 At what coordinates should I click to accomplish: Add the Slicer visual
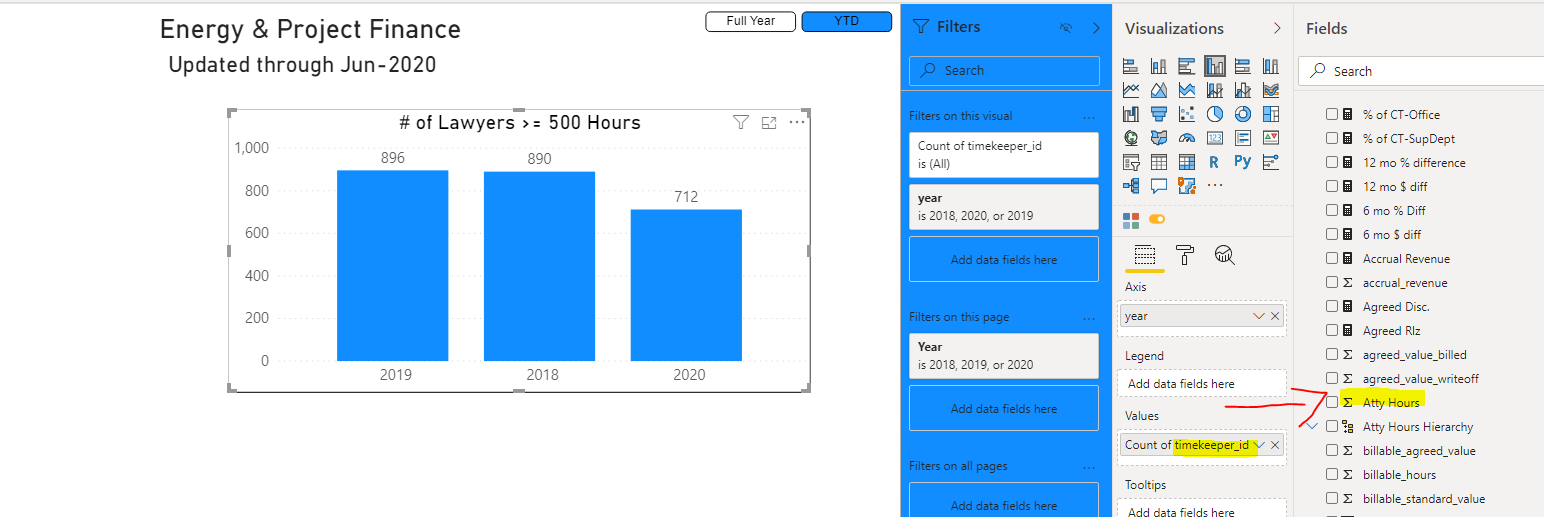[1131, 162]
